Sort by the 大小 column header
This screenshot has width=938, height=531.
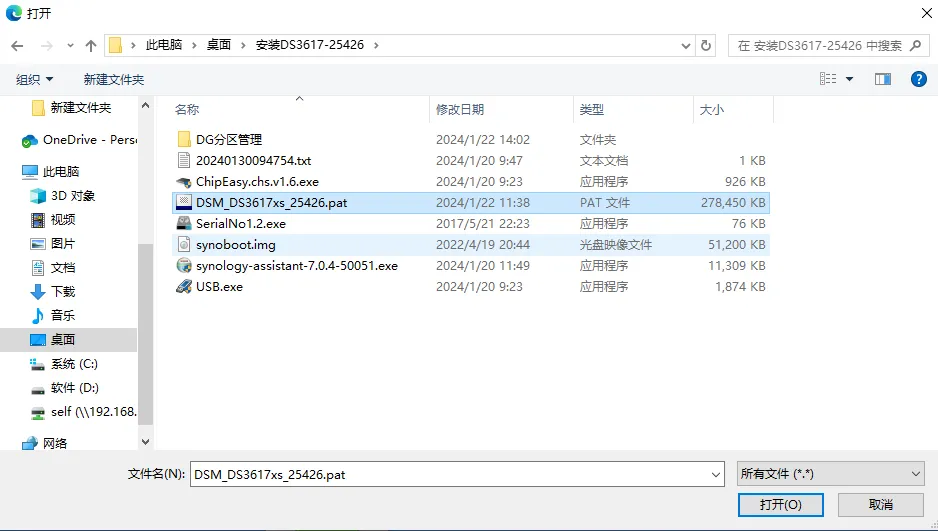712,109
